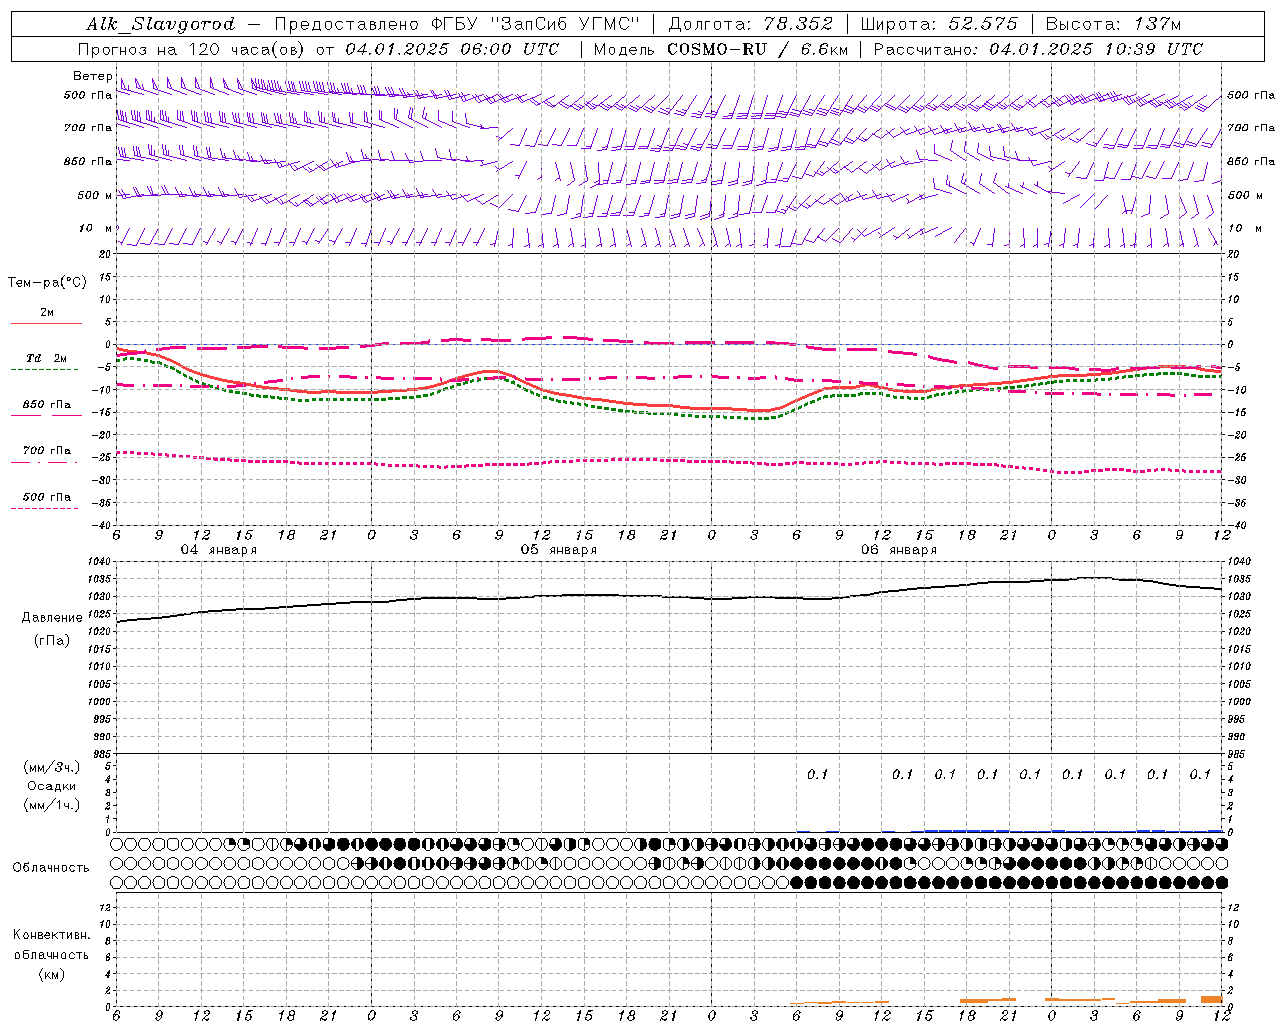
Task: Click the (км) unit label for convective cloud
Action: (52, 974)
